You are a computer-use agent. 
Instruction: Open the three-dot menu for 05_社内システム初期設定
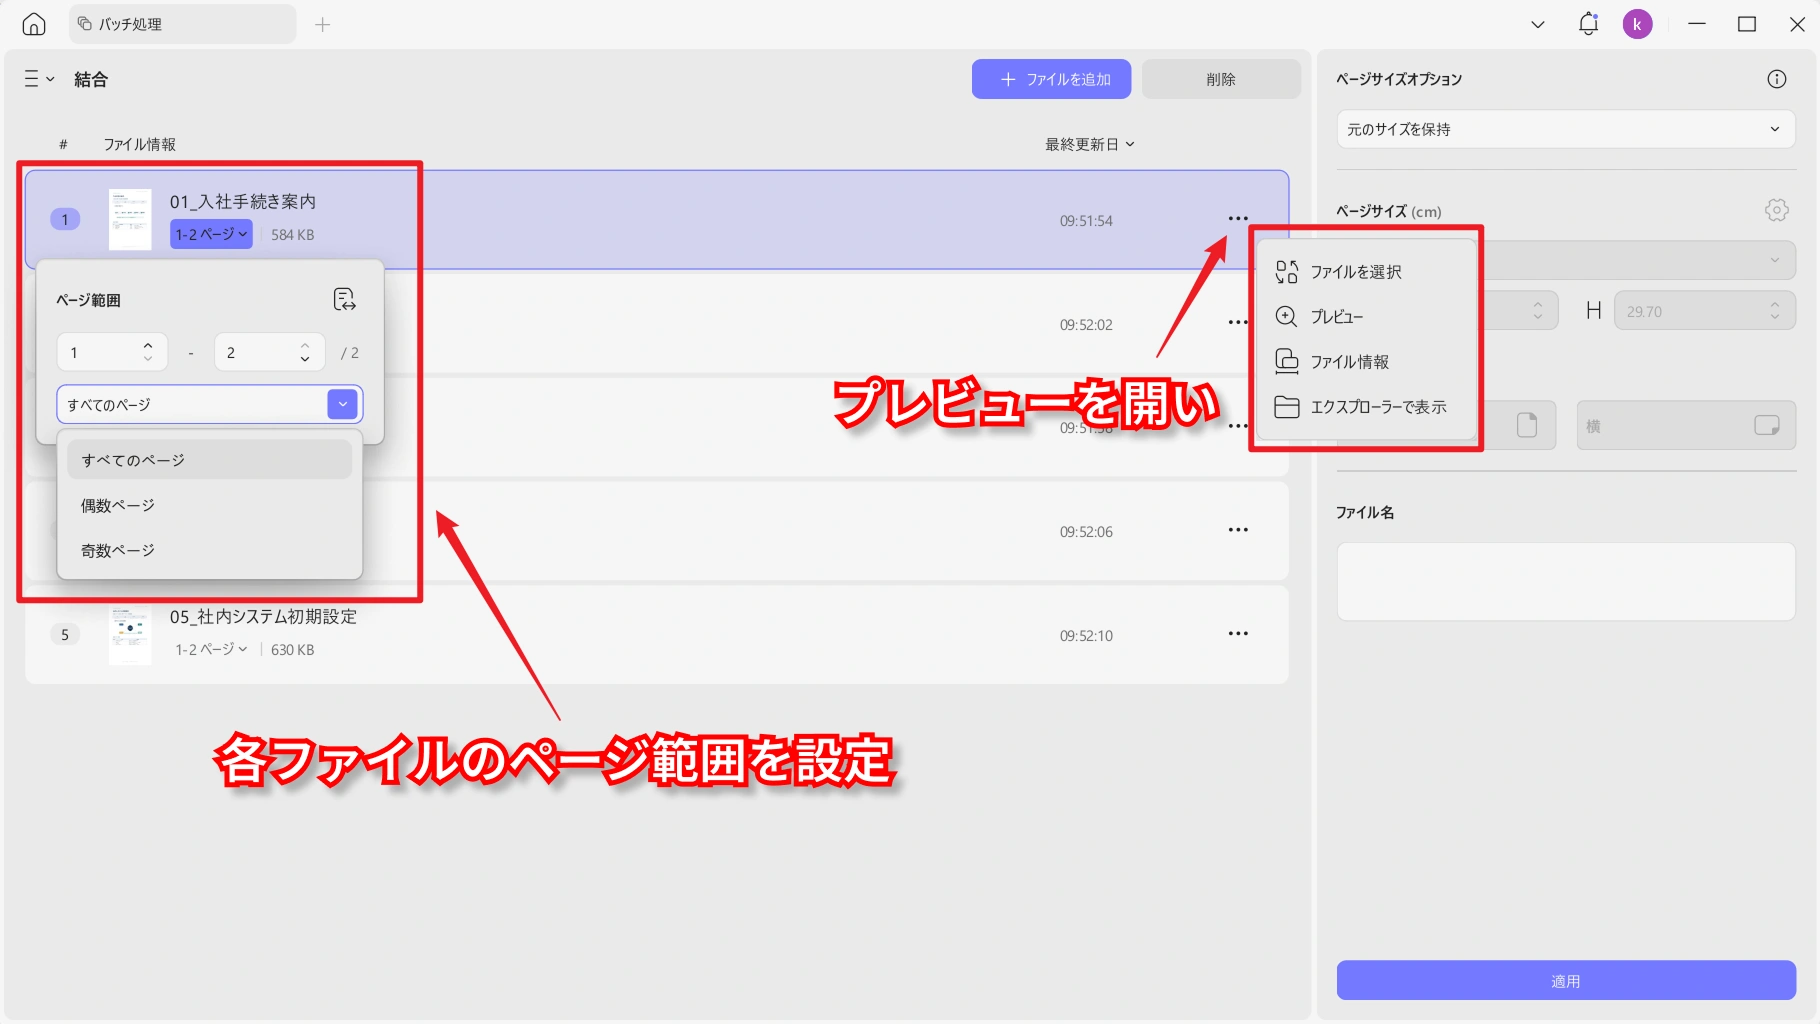(1238, 634)
